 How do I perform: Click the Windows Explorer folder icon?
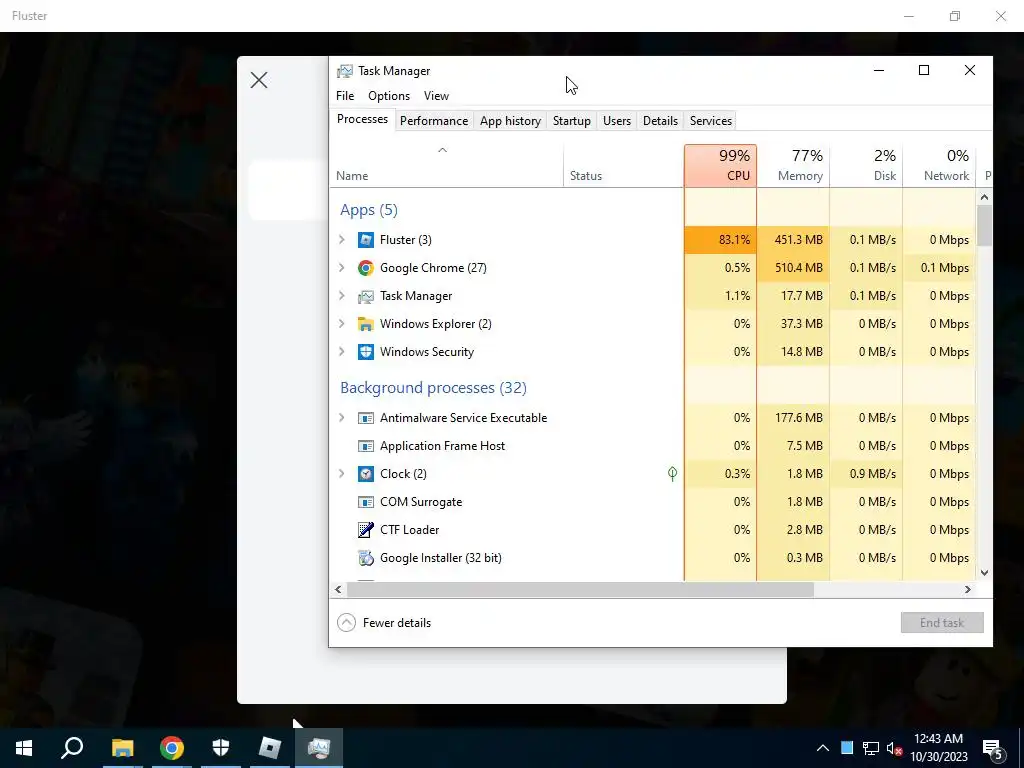point(366,324)
